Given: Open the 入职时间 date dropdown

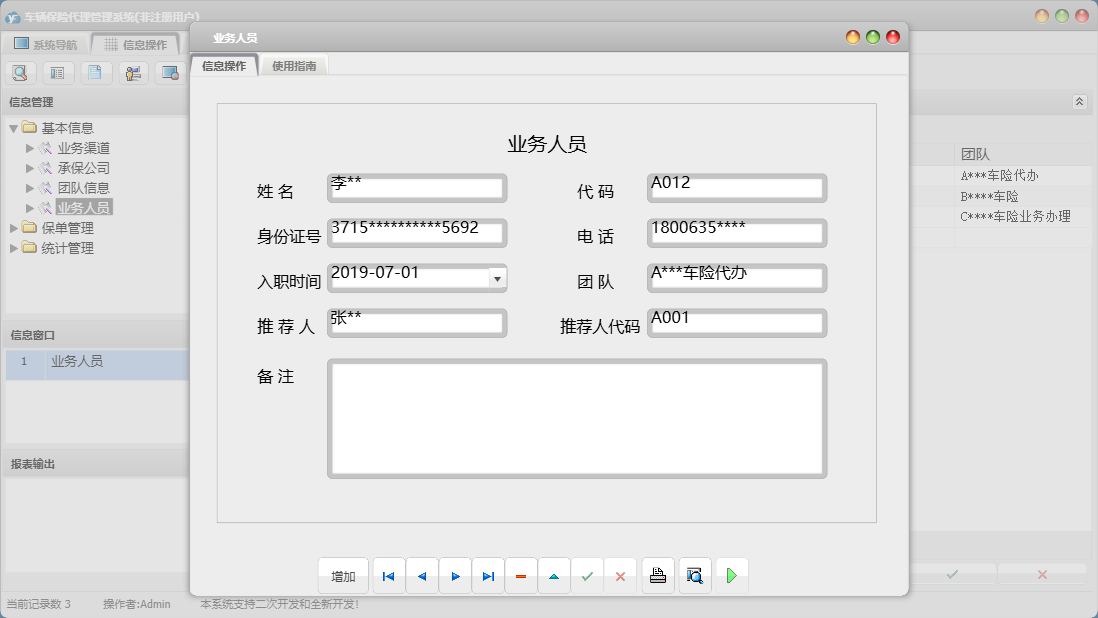Looking at the screenshot, I should click(x=497, y=279).
